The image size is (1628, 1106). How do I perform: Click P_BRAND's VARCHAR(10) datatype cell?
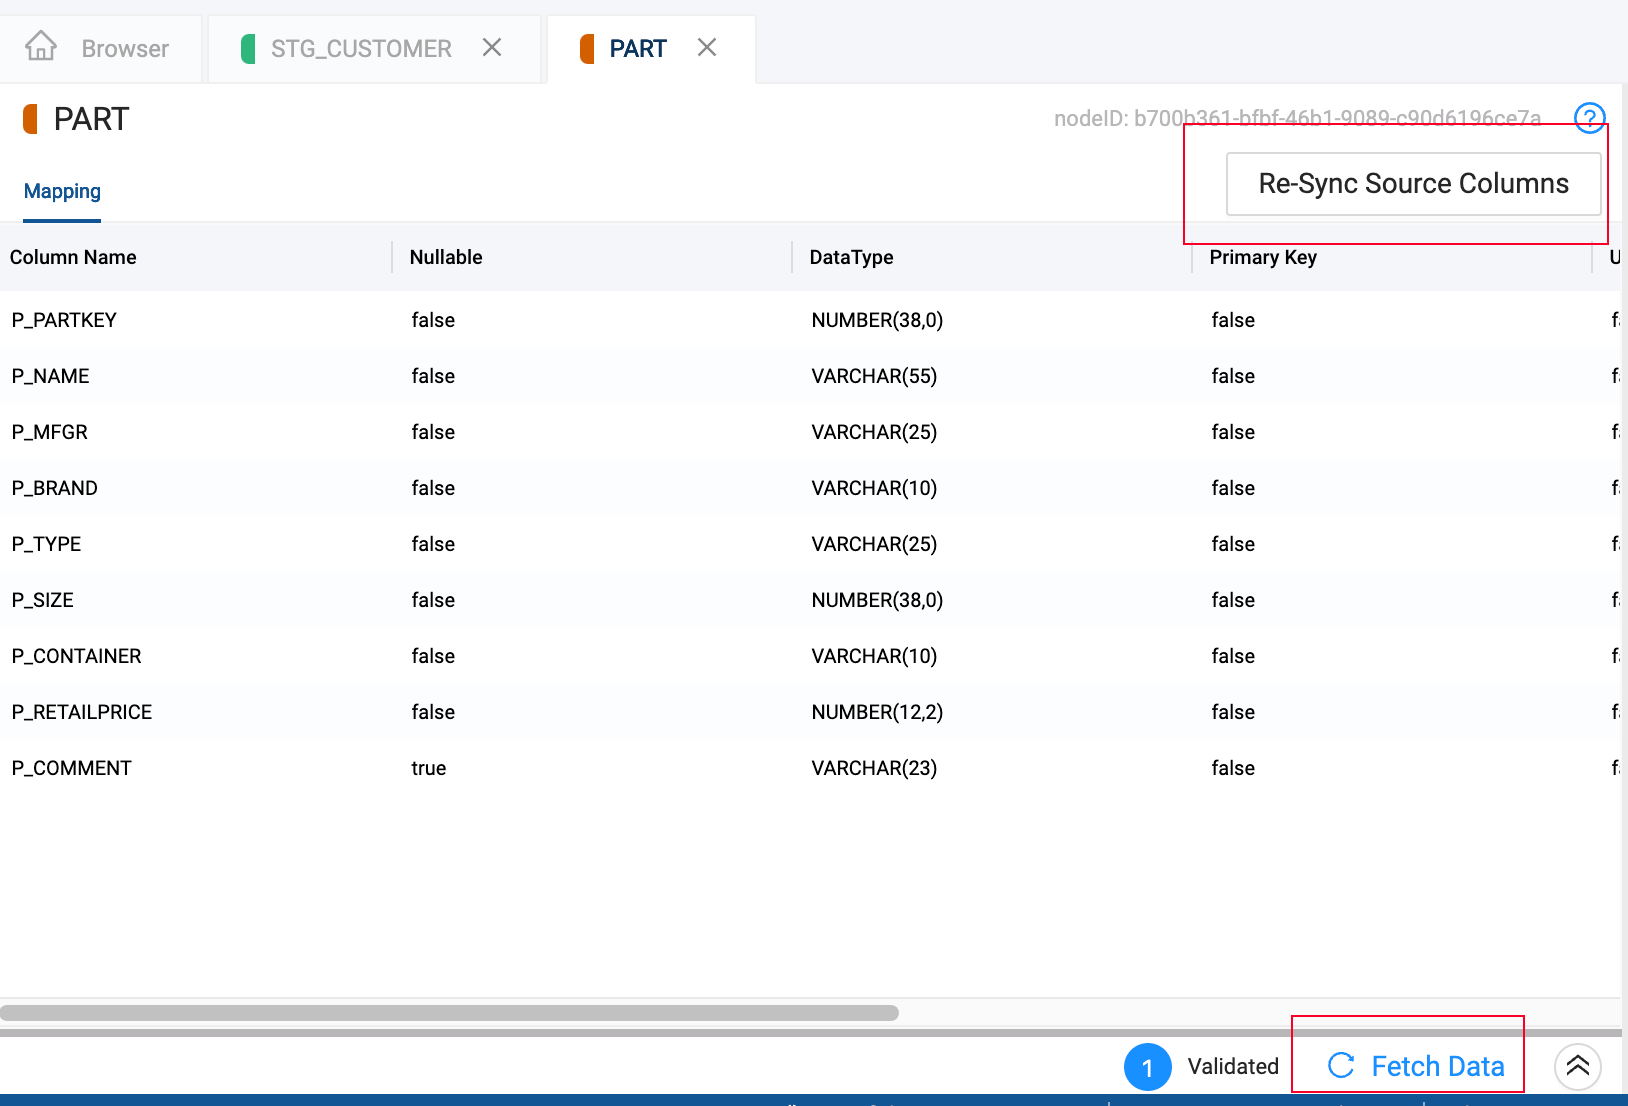[874, 488]
